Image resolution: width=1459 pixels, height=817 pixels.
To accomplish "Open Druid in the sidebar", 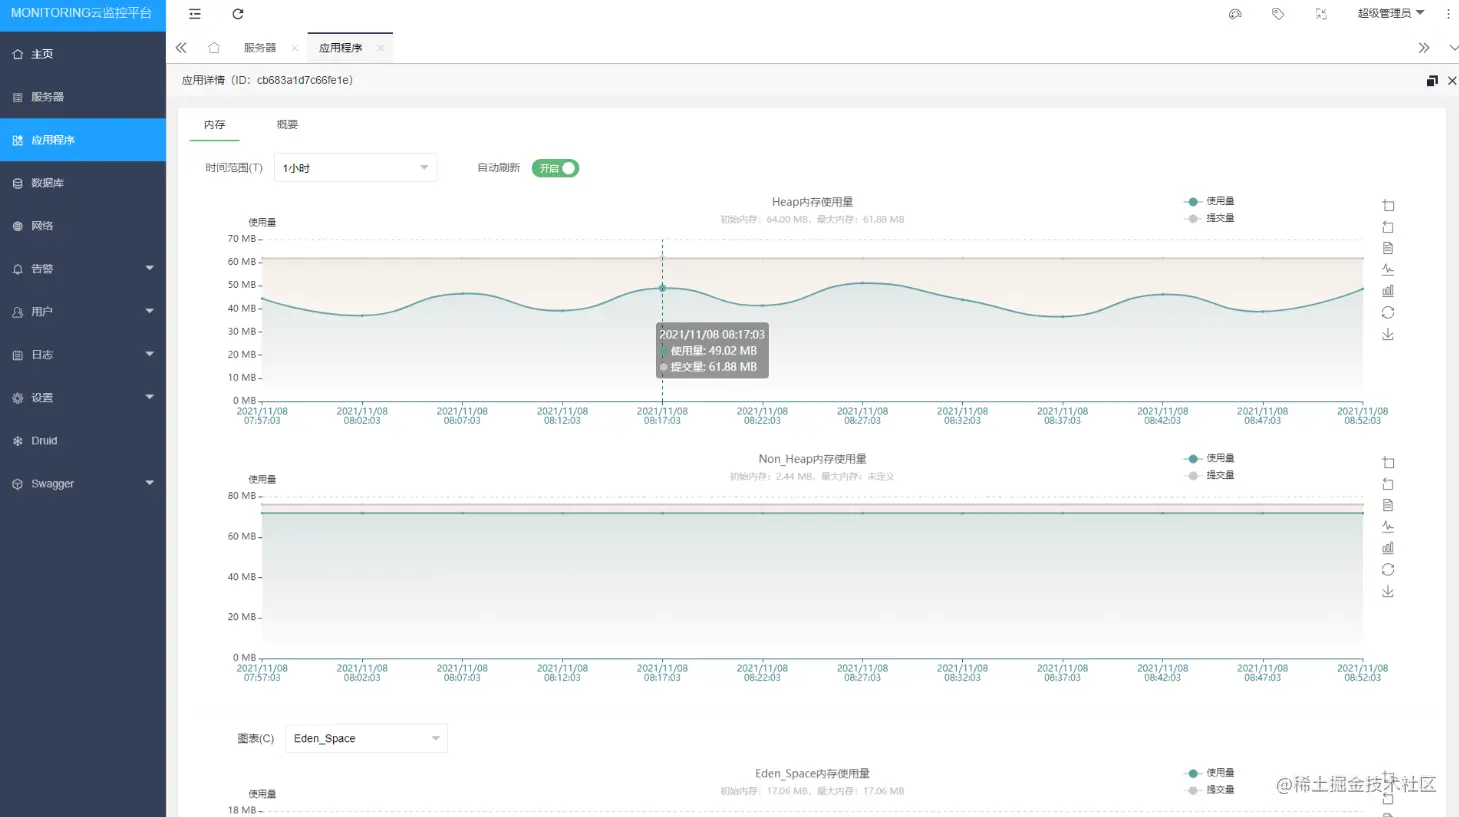I will click(x=83, y=441).
